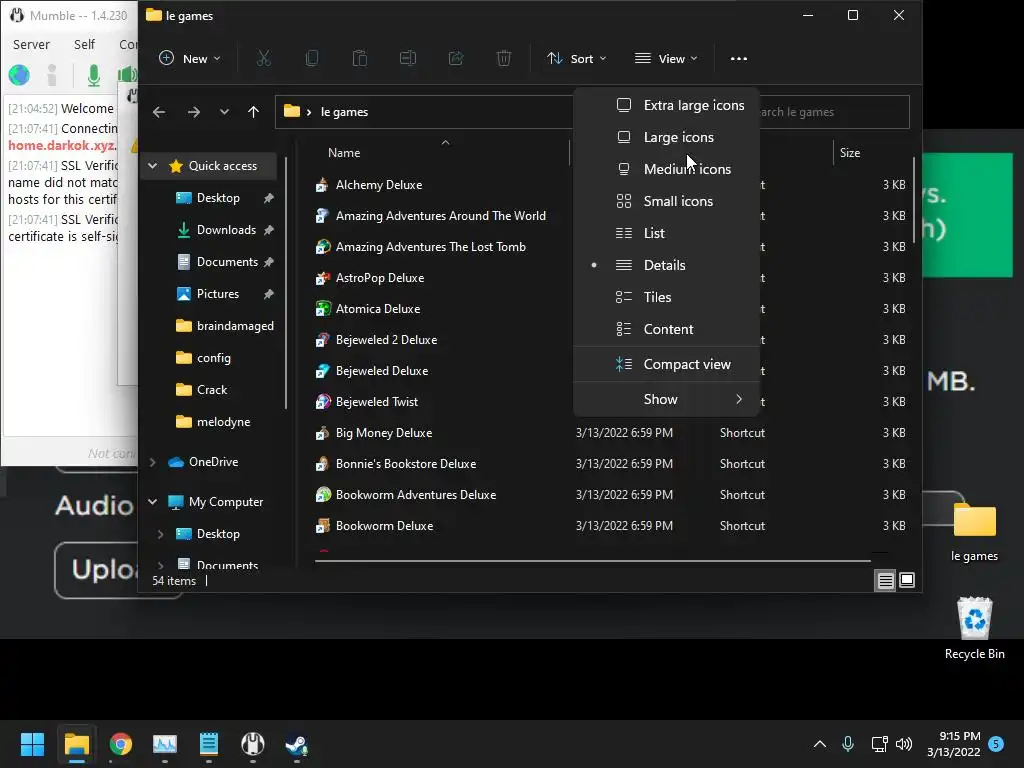Click the file list horizontal scrollbar
The image size is (1024, 768).
tap(592, 560)
